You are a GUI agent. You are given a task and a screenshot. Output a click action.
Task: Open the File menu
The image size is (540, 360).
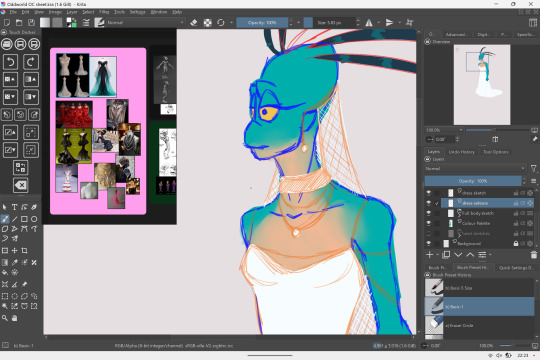coord(13,12)
